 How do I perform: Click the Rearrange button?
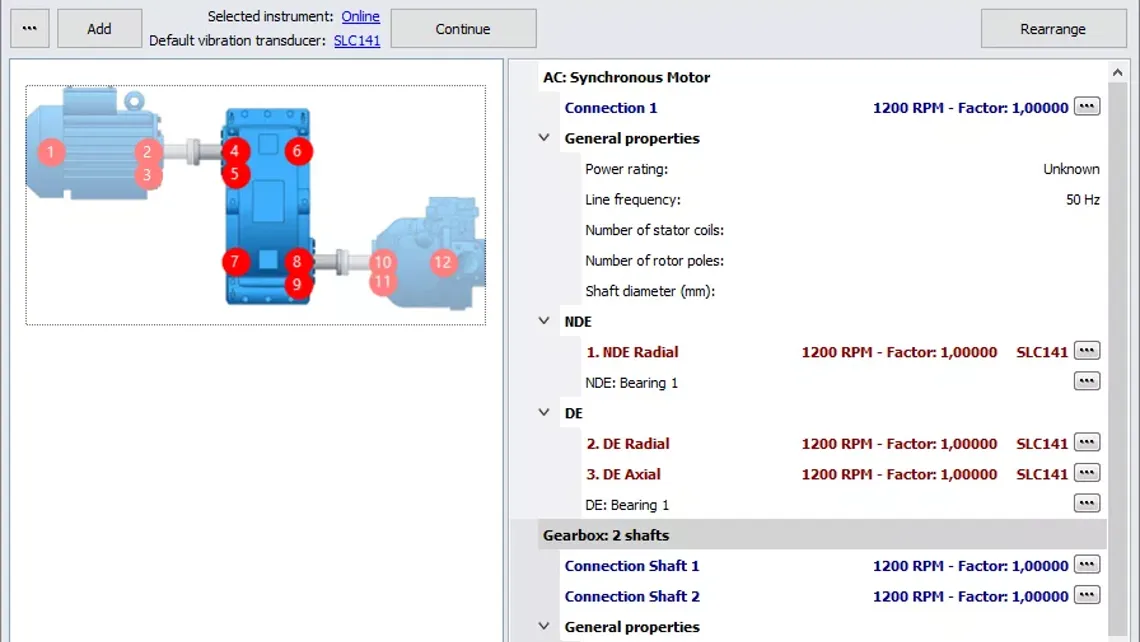tap(1053, 29)
